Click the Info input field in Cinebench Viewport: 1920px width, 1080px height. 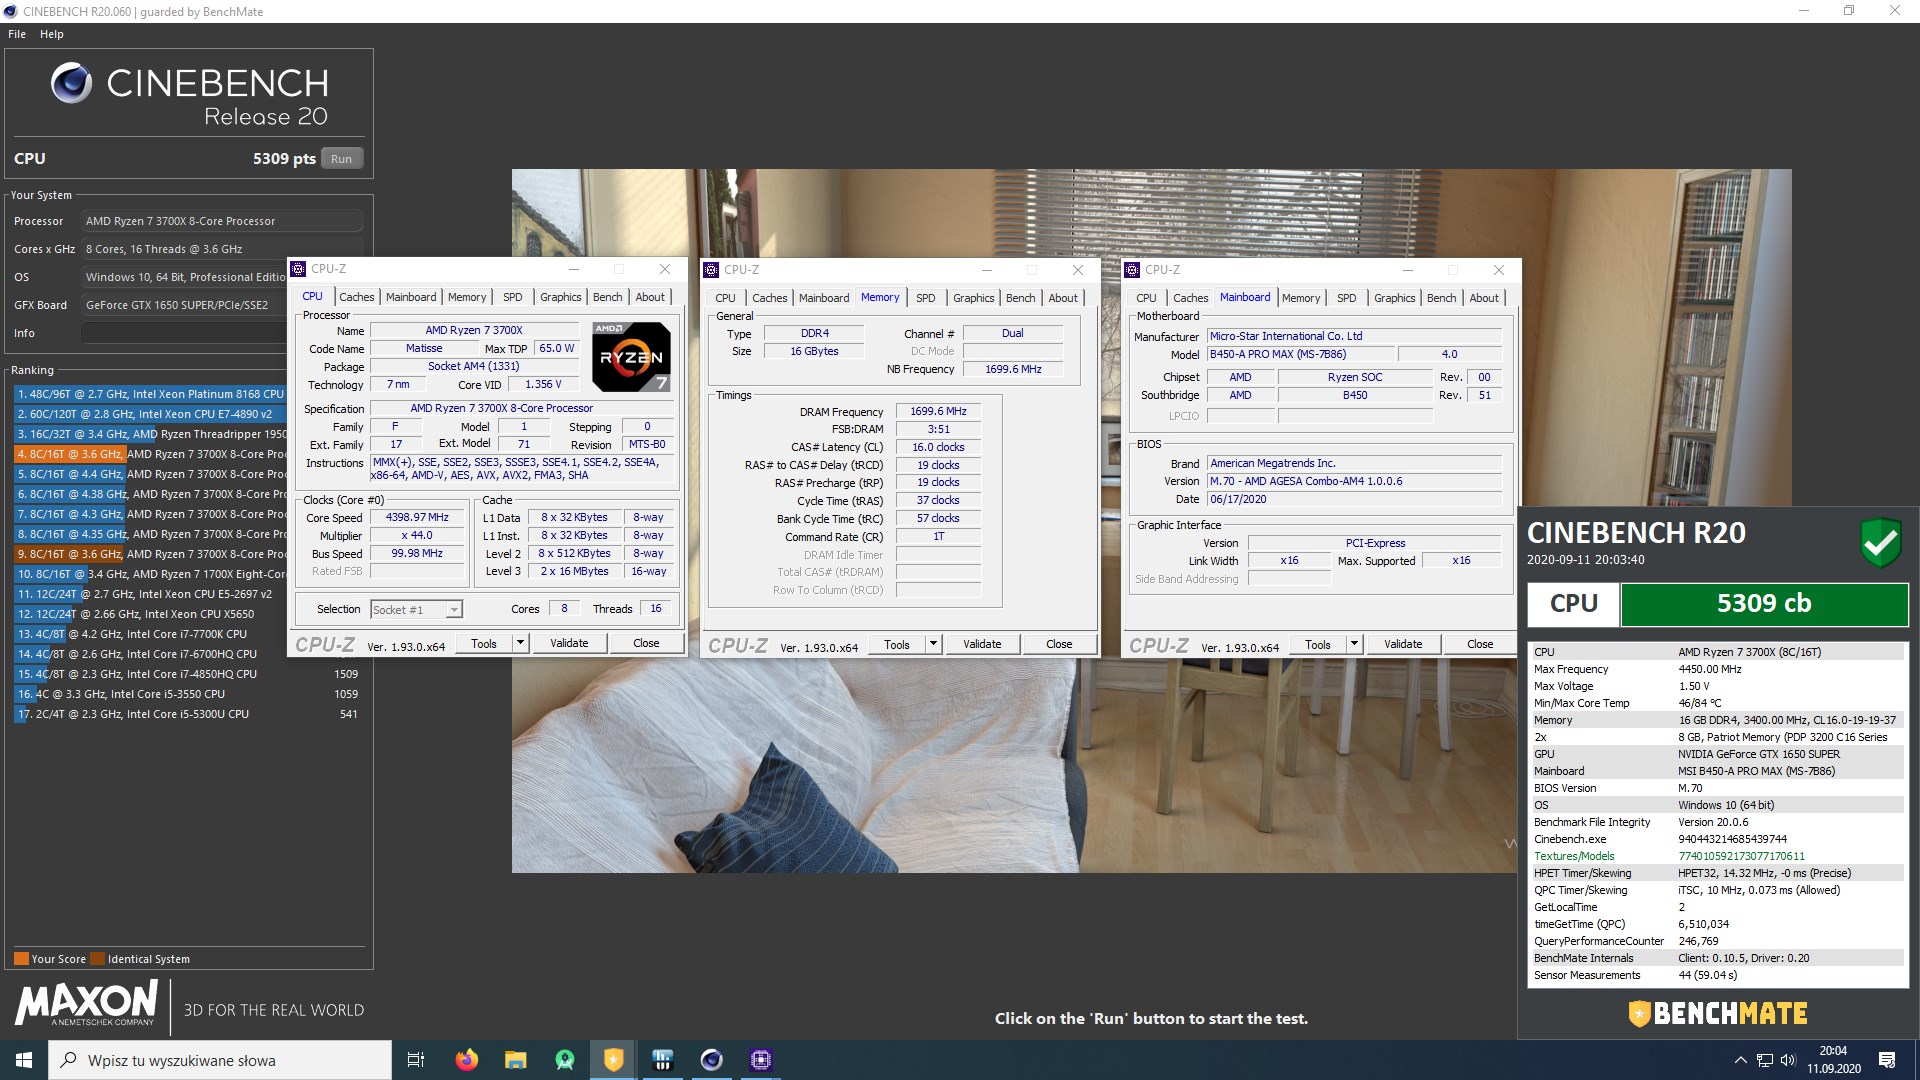184,333
